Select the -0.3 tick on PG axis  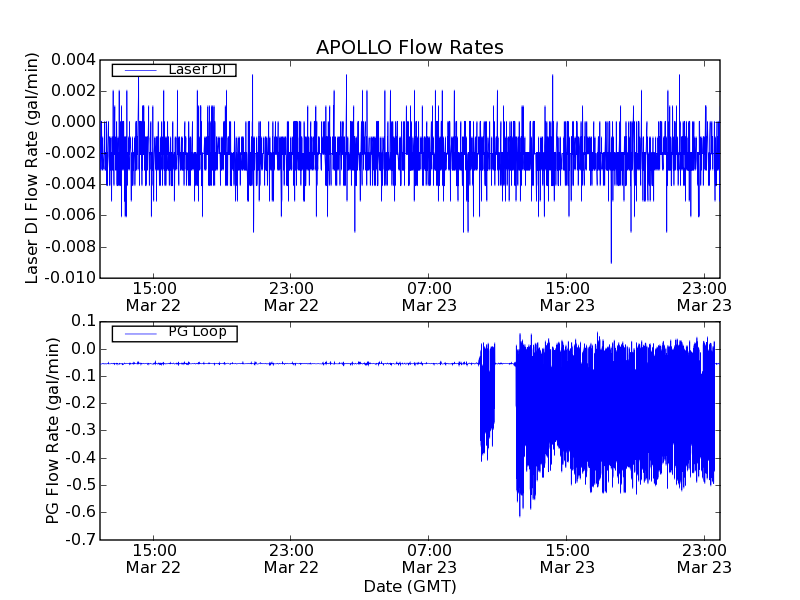[x=81, y=431]
